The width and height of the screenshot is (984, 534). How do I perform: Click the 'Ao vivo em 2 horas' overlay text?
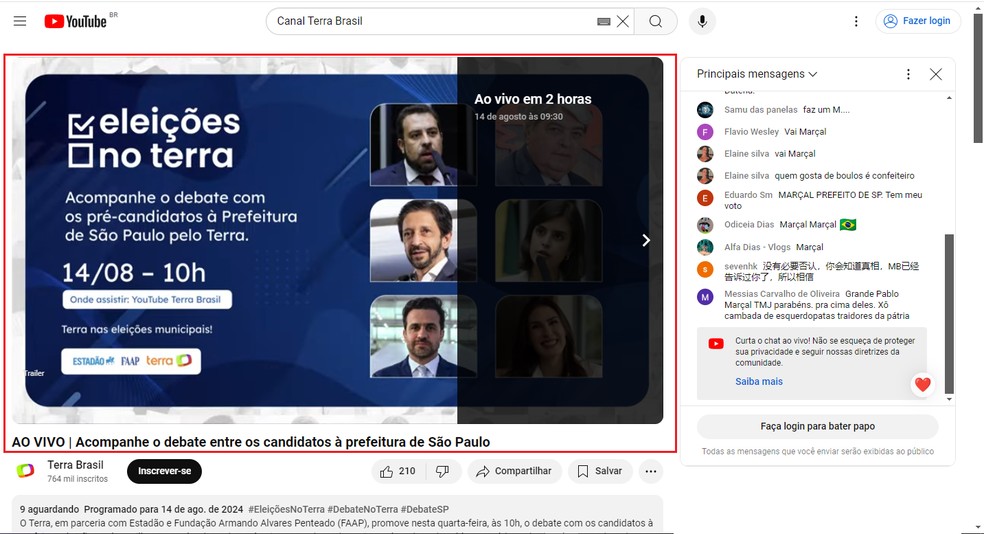click(x=533, y=99)
